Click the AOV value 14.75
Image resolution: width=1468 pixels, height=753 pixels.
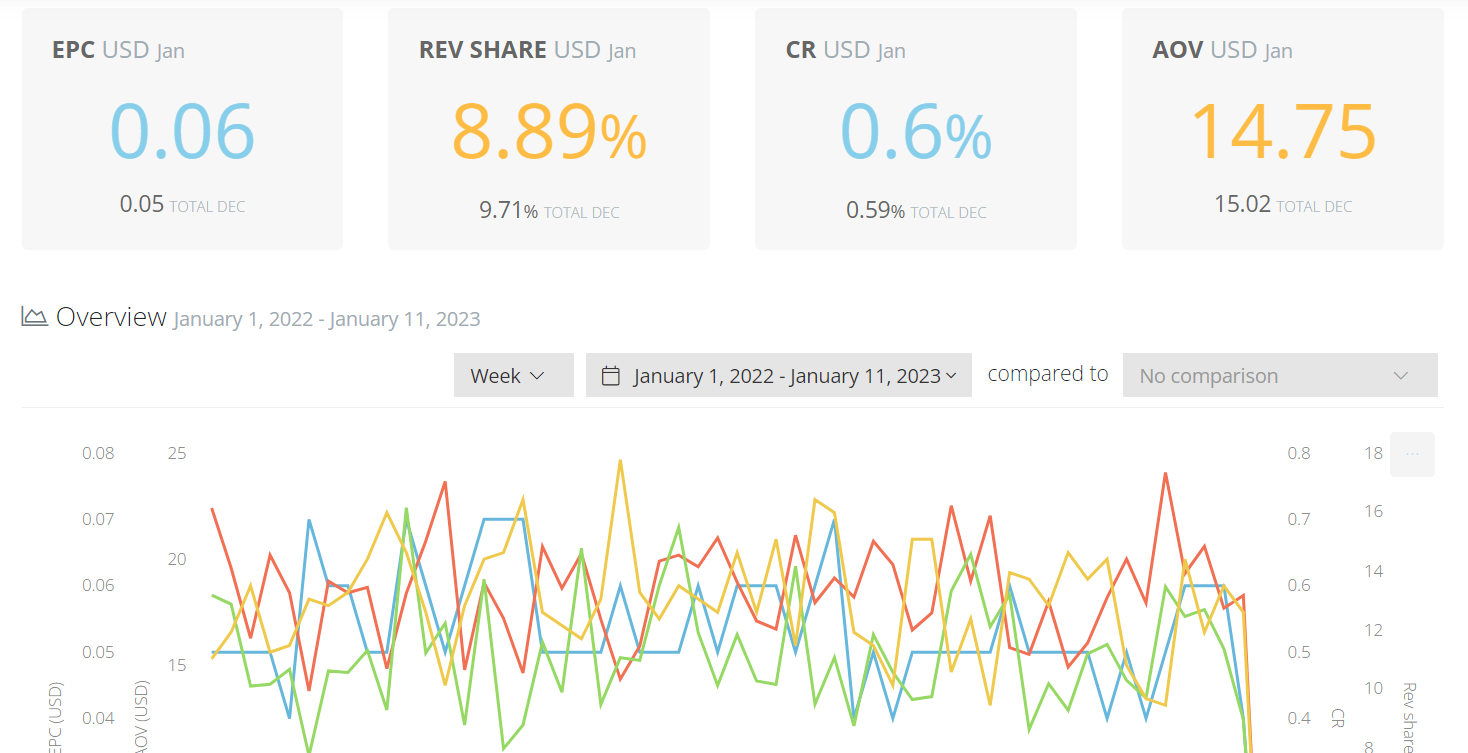[1283, 131]
